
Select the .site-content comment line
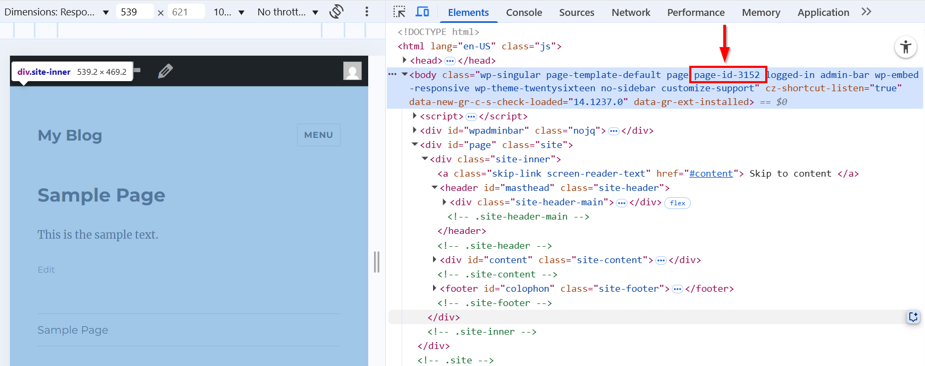point(497,274)
